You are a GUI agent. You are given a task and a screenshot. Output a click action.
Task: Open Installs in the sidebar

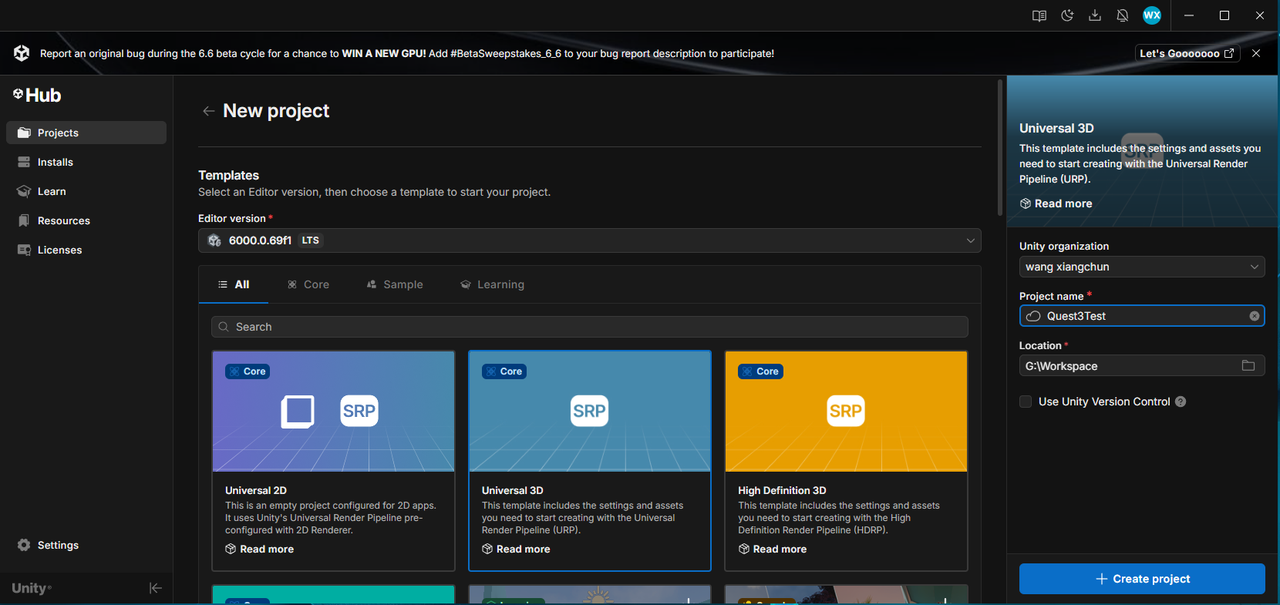point(86,162)
